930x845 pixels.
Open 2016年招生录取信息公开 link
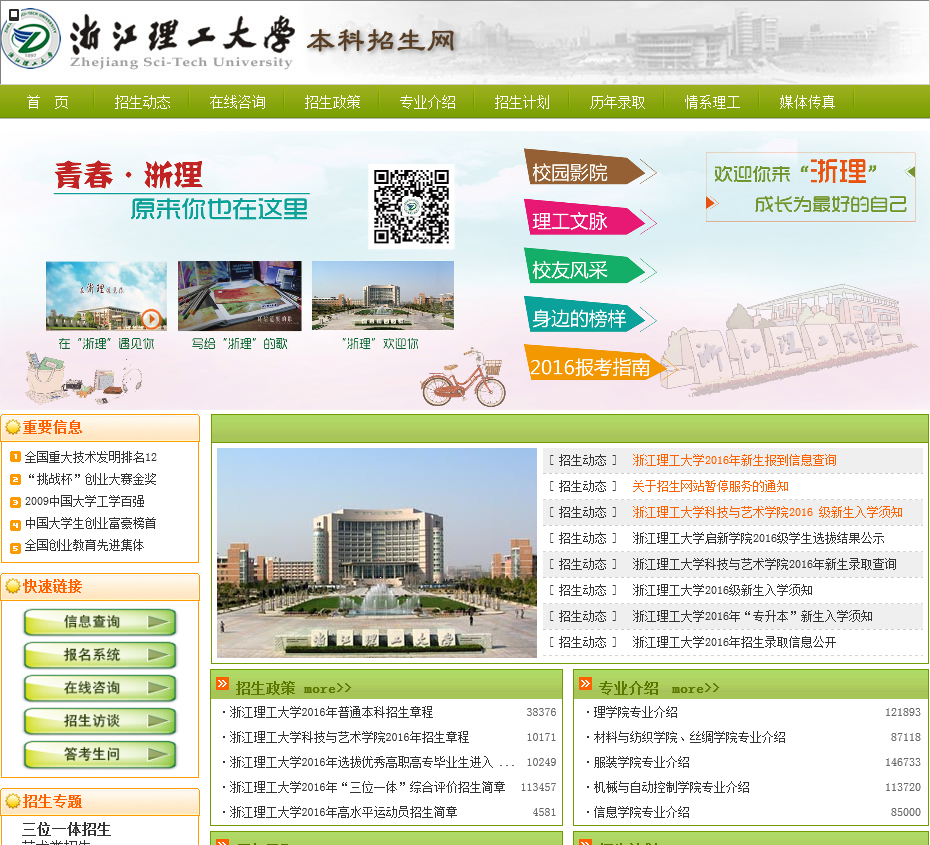pos(734,642)
